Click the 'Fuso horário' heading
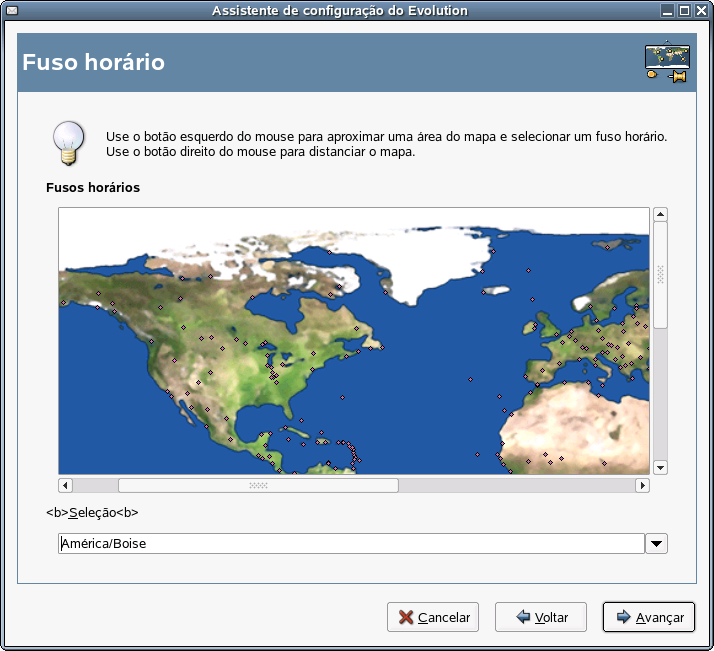 93,62
